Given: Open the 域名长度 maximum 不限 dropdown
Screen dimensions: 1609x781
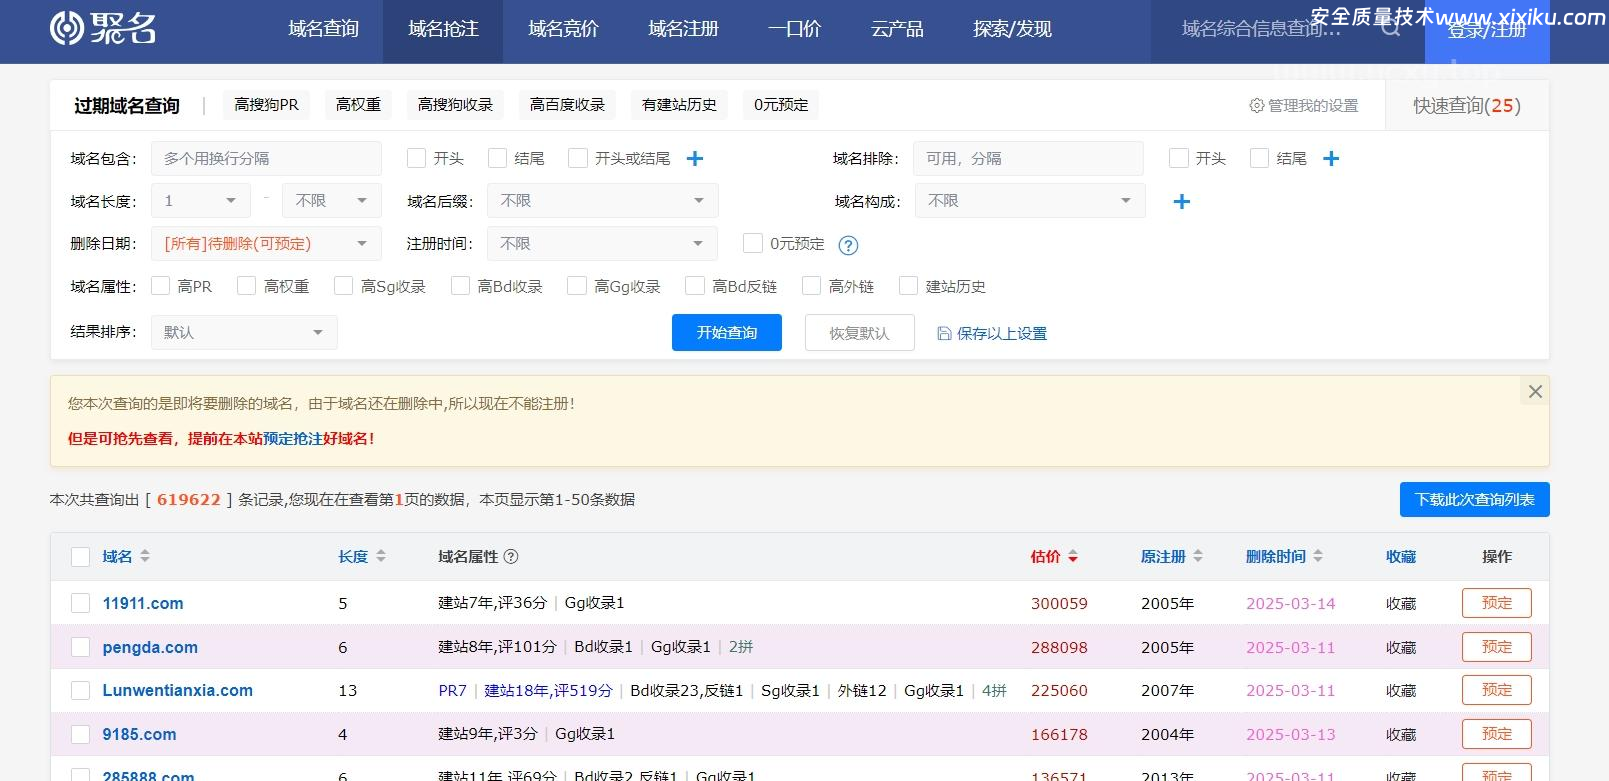Looking at the screenshot, I should 332,201.
